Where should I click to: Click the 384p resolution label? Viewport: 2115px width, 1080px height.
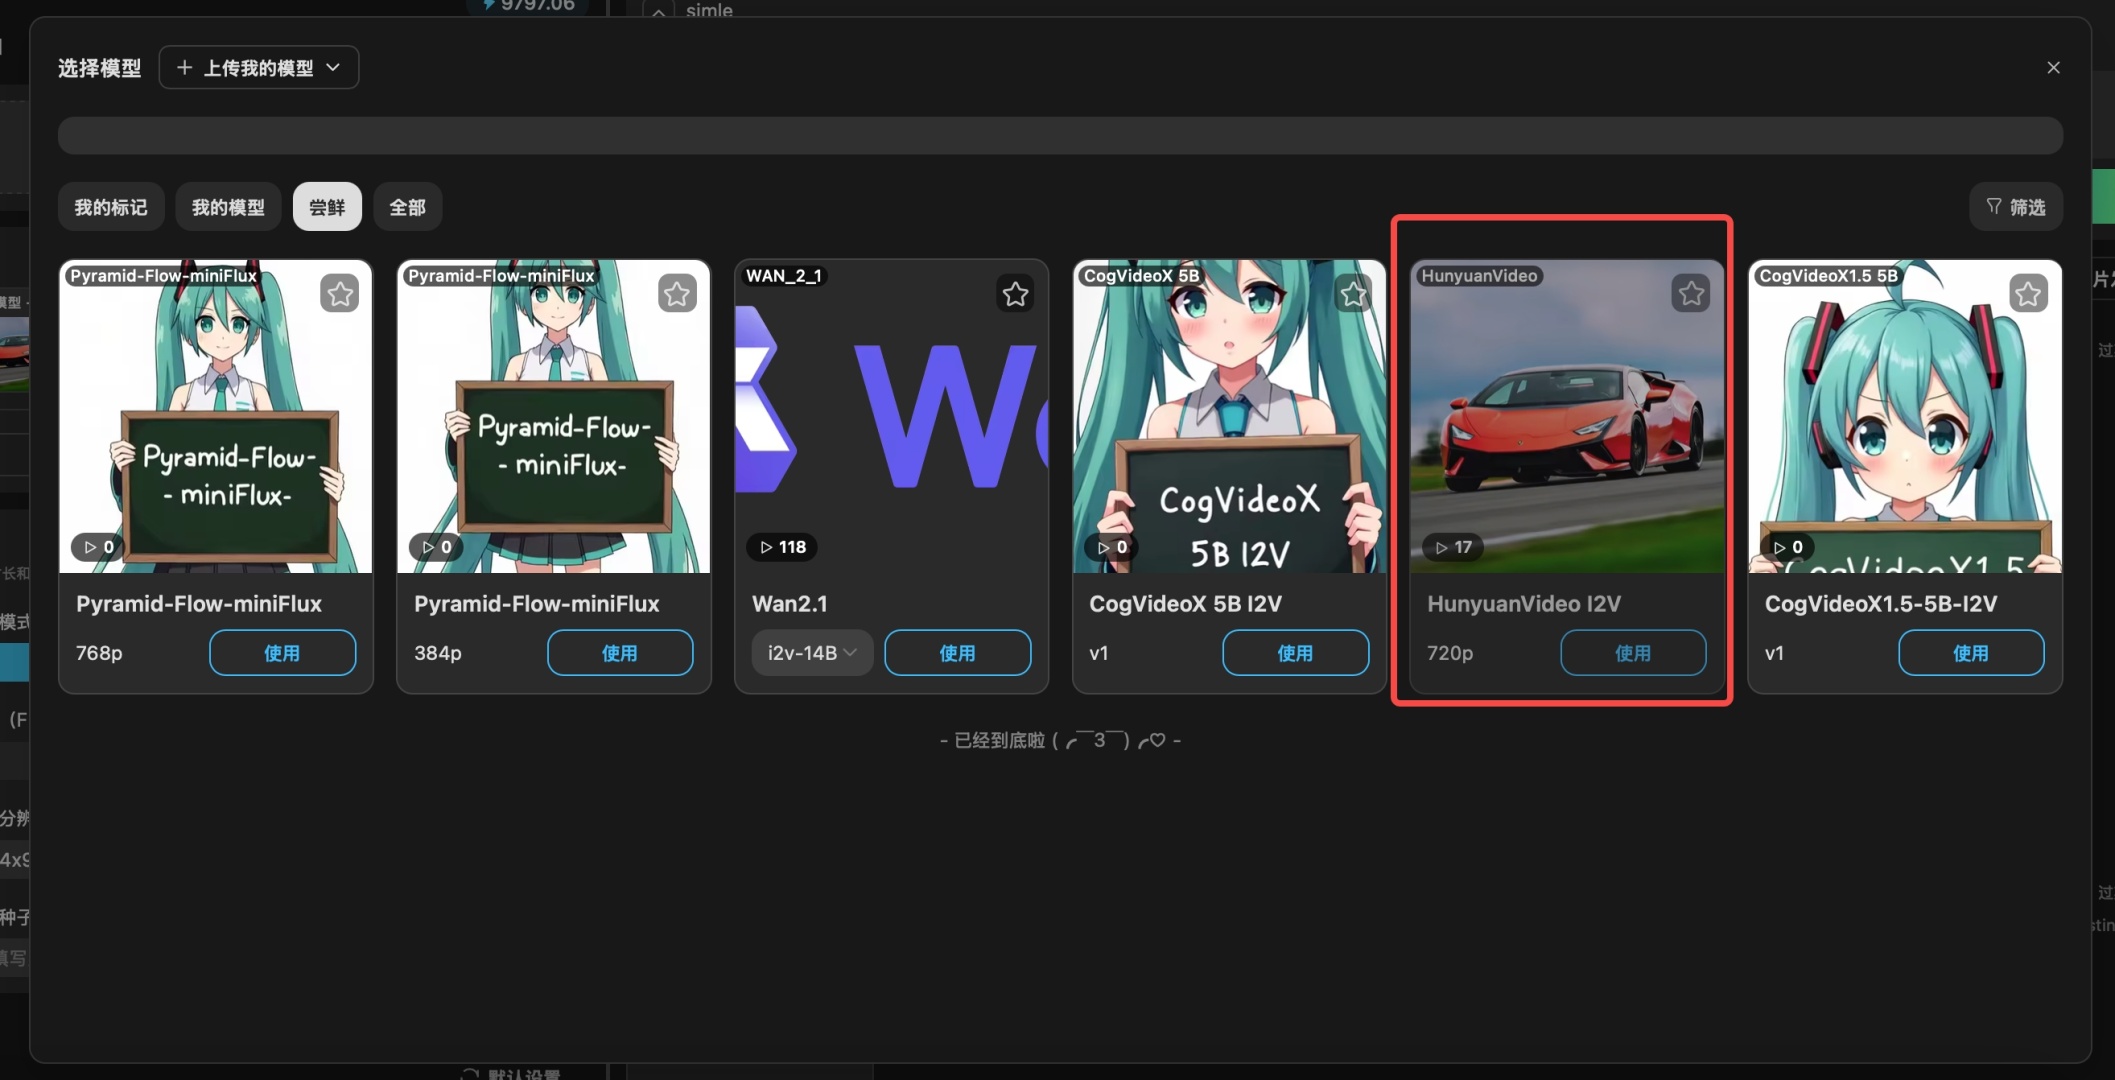438,653
